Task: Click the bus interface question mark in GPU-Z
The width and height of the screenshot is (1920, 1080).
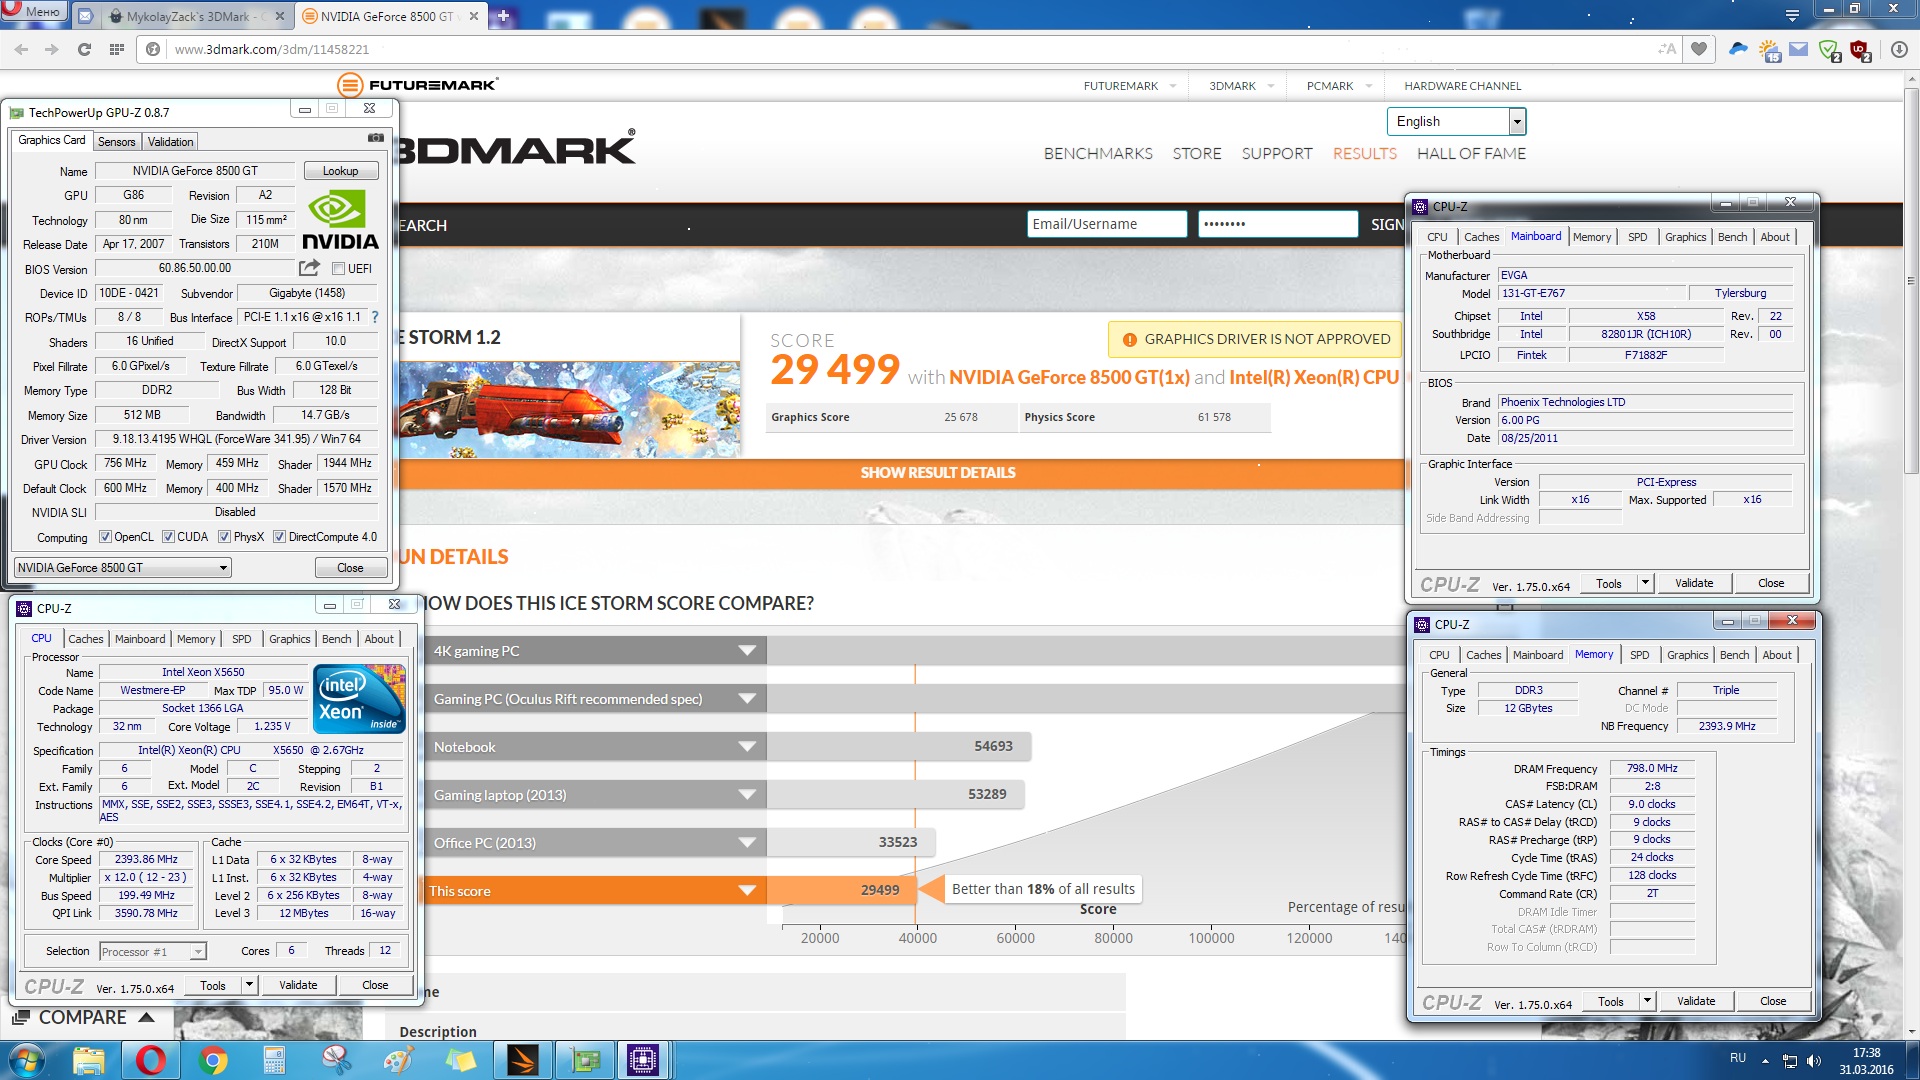Action: click(375, 317)
